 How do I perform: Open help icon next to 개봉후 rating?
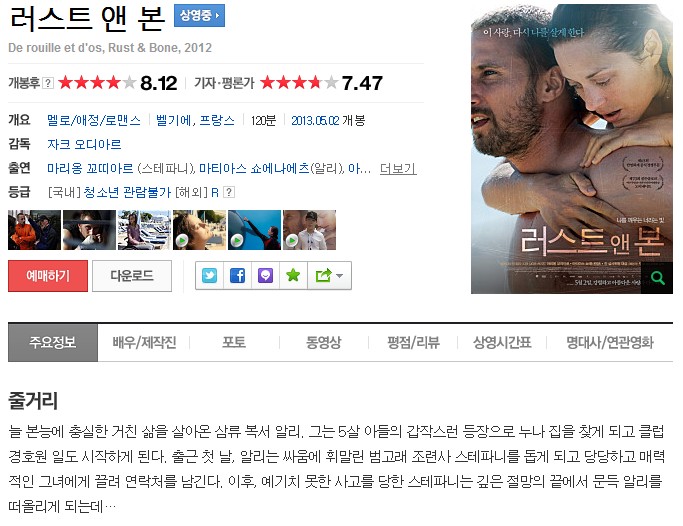pos(48,83)
